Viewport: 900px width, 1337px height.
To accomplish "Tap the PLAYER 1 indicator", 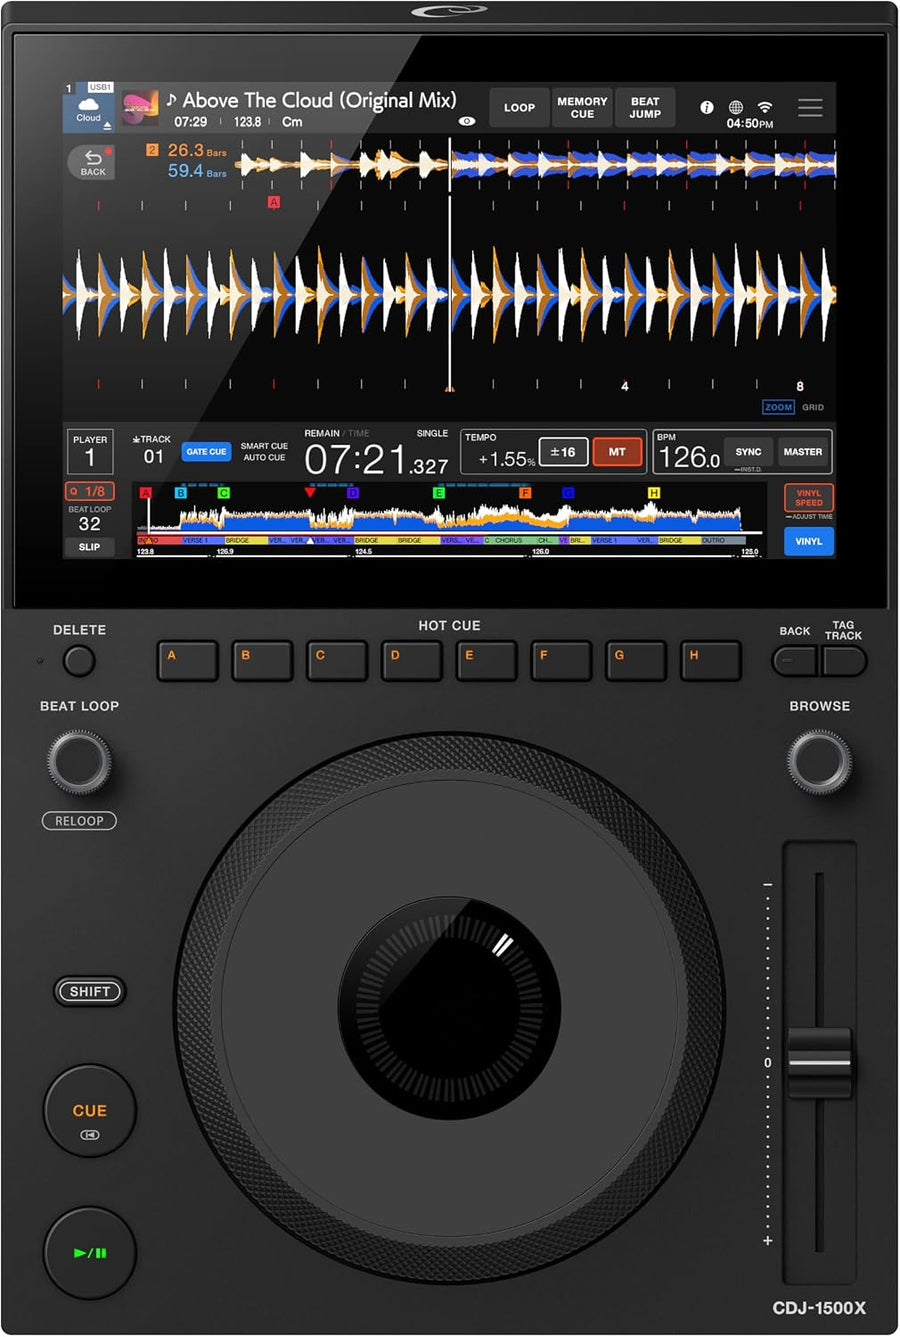I will pyautogui.click(x=90, y=451).
